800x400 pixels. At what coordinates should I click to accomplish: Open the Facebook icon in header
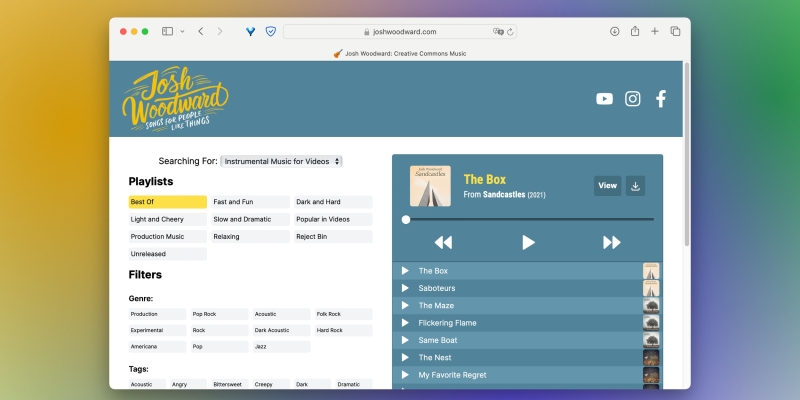pos(661,98)
